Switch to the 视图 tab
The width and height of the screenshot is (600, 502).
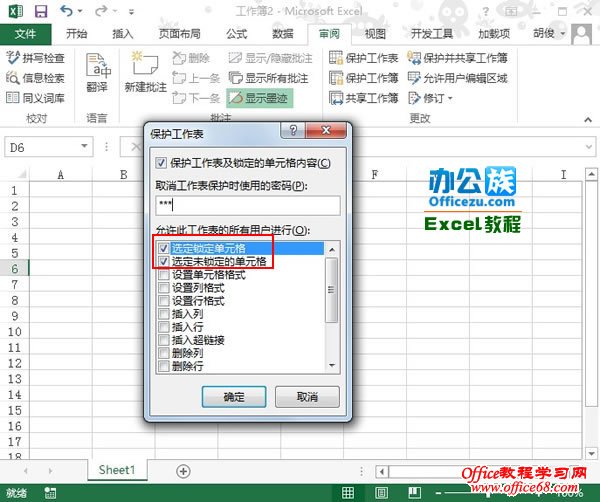point(375,34)
